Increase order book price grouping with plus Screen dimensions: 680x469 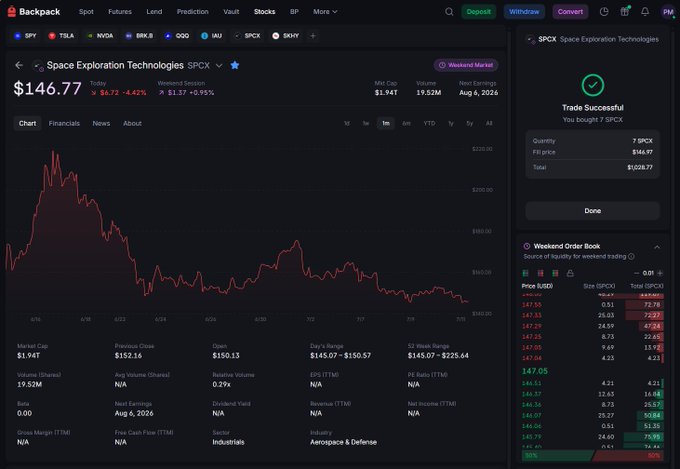(660, 273)
